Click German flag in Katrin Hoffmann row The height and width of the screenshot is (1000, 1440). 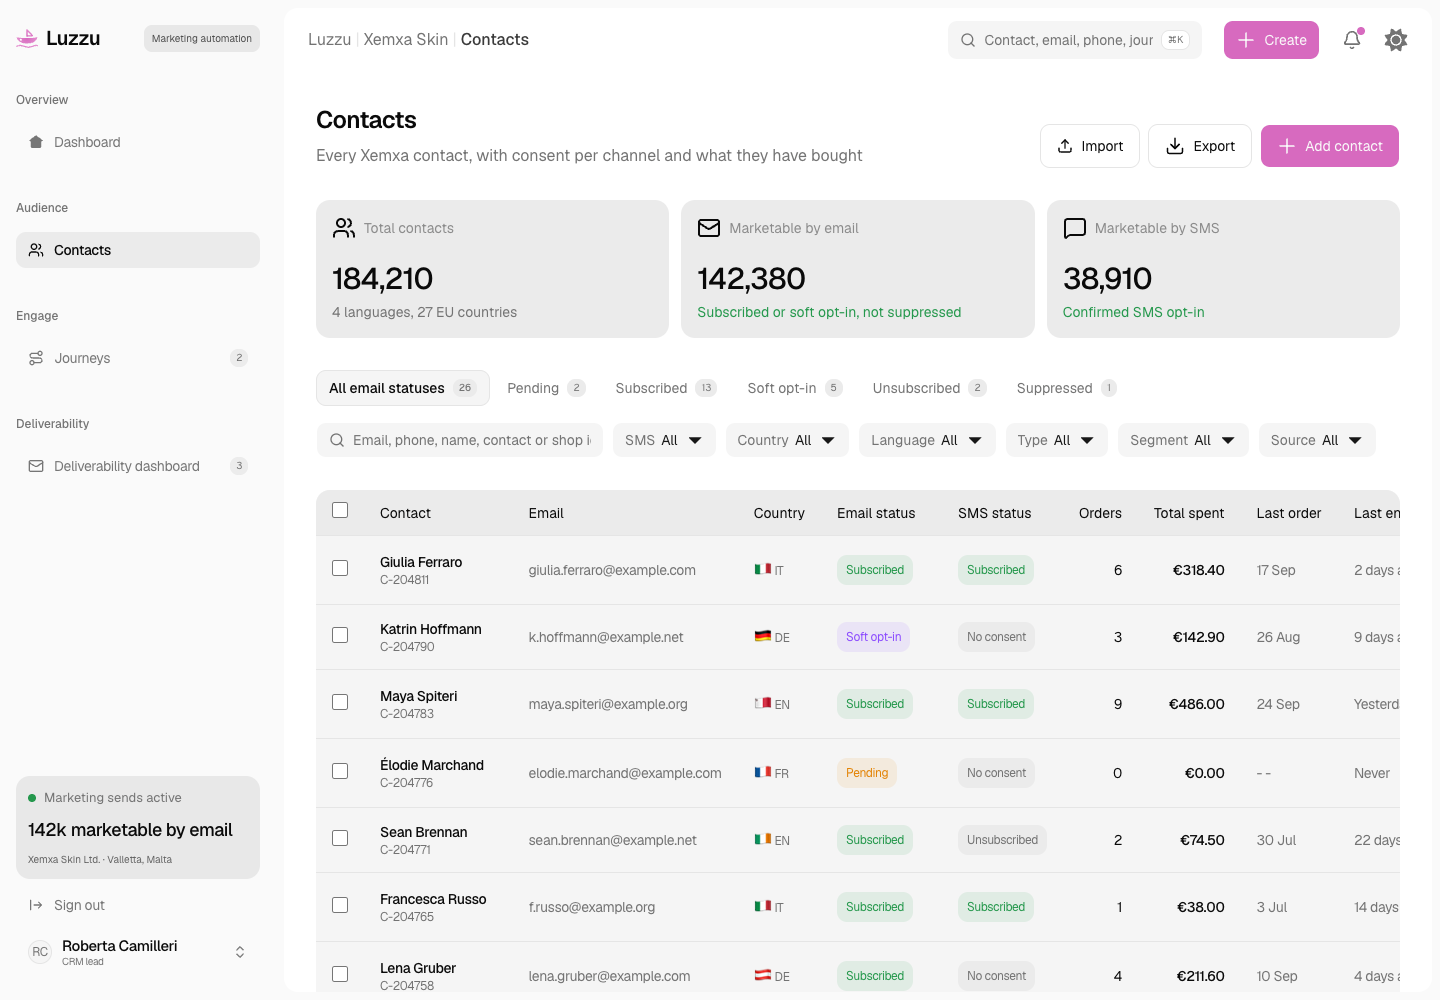(x=762, y=636)
